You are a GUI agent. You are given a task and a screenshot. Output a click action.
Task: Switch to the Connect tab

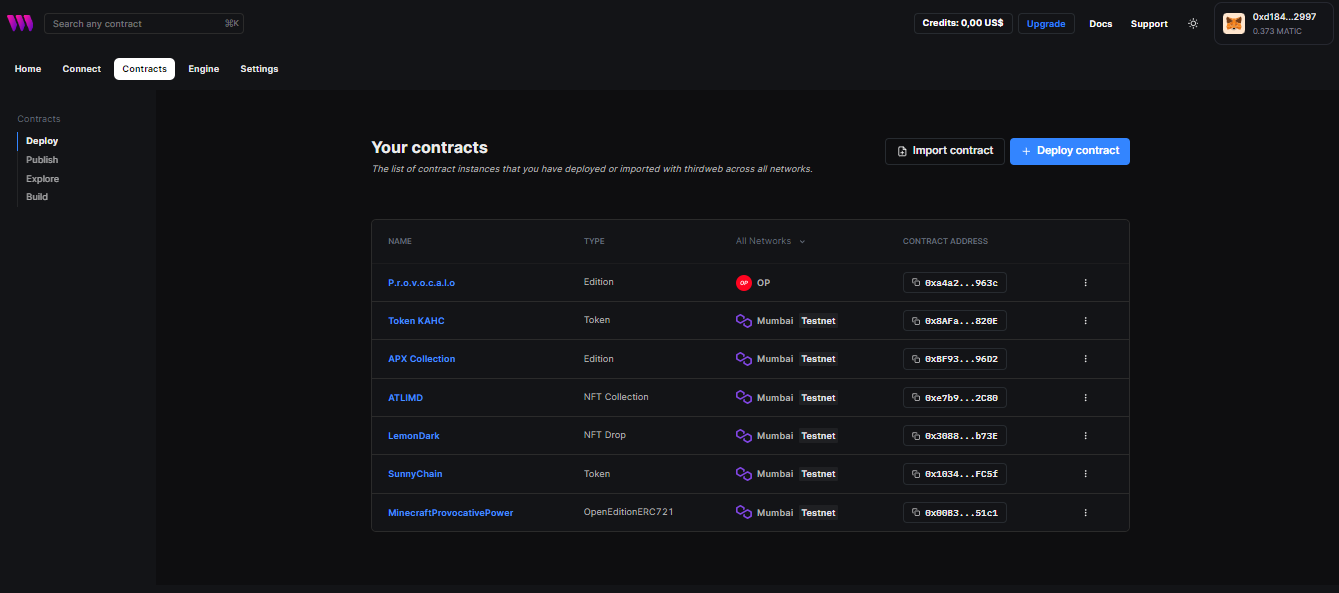[x=82, y=69]
